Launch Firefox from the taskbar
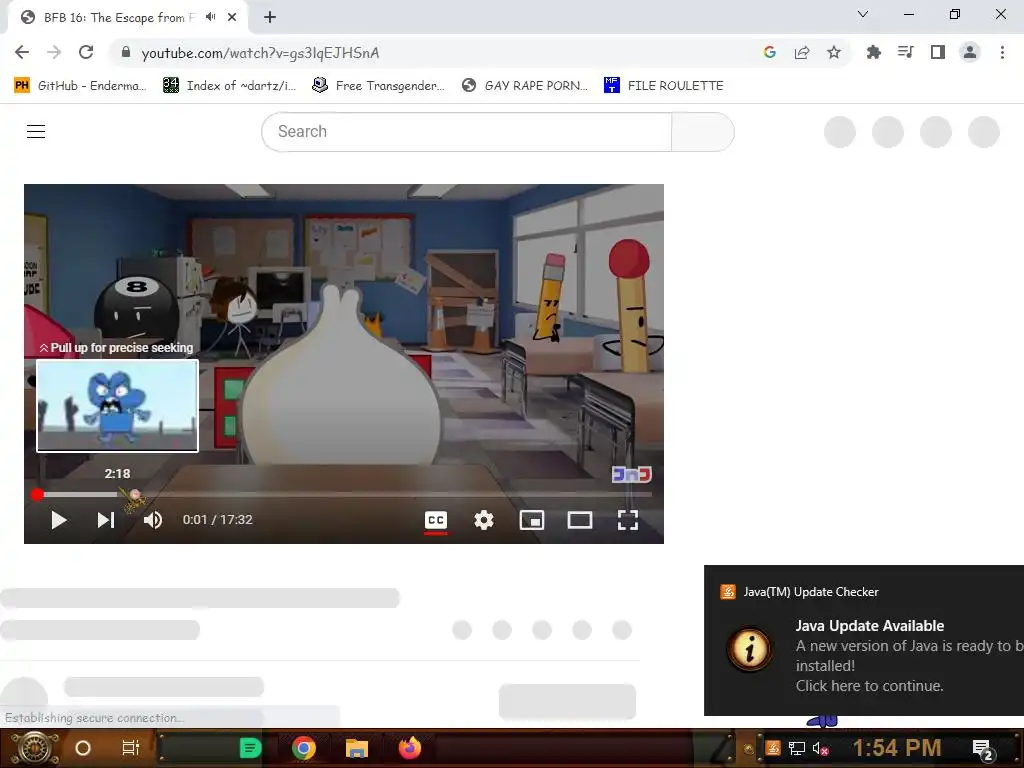This screenshot has width=1024, height=768. [x=410, y=748]
